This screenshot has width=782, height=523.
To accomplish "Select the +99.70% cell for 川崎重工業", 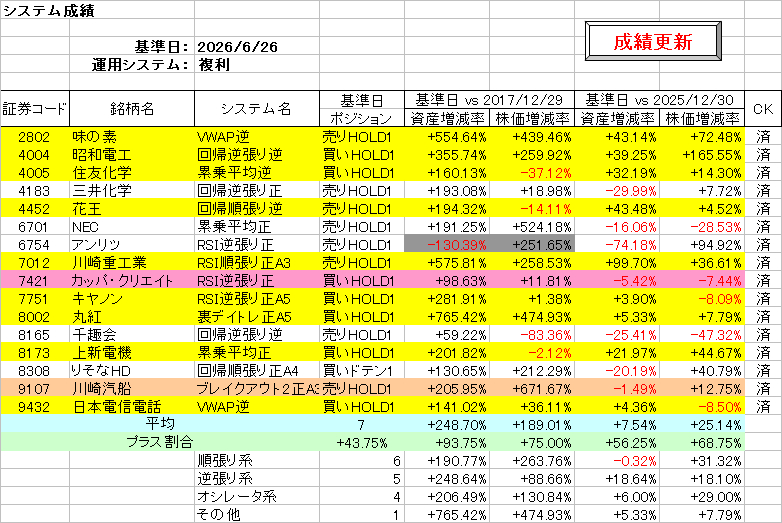I will (617, 263).
